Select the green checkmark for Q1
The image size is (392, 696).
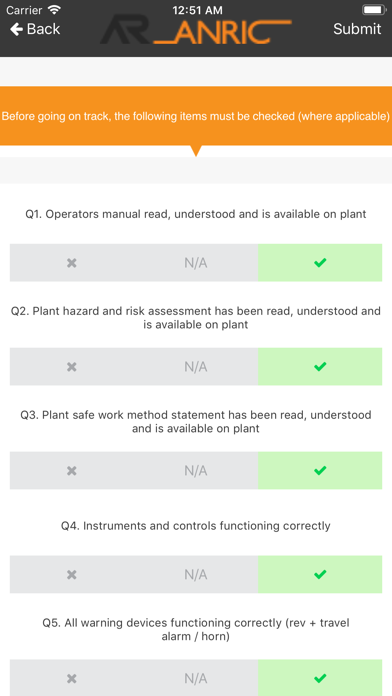click(320, 263)
